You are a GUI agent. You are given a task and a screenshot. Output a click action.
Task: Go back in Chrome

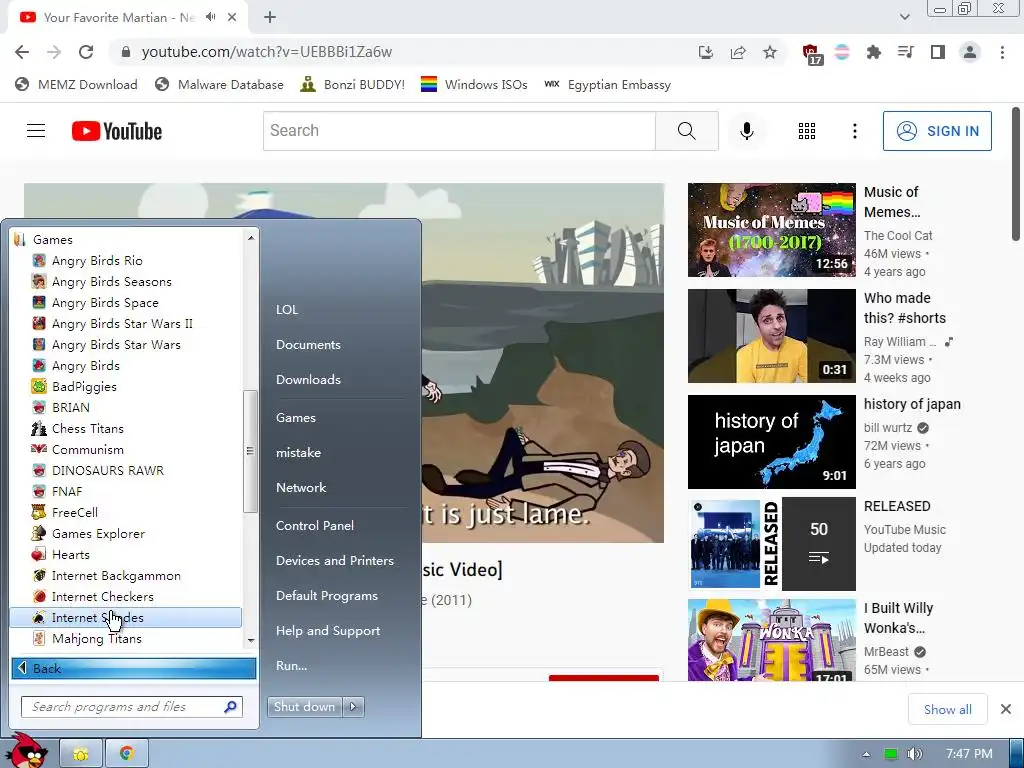(22, 52)
